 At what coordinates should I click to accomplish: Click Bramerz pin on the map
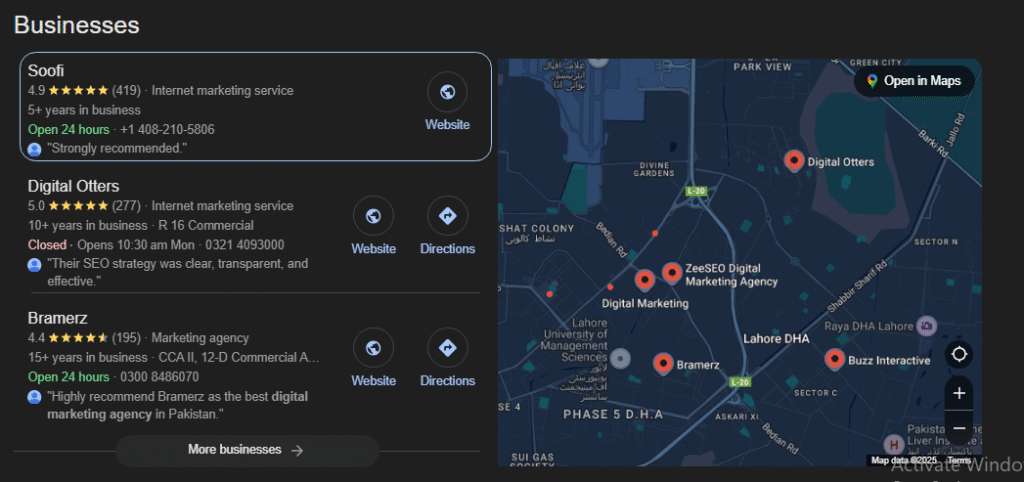pyautogui.click(x=664, y=364)
